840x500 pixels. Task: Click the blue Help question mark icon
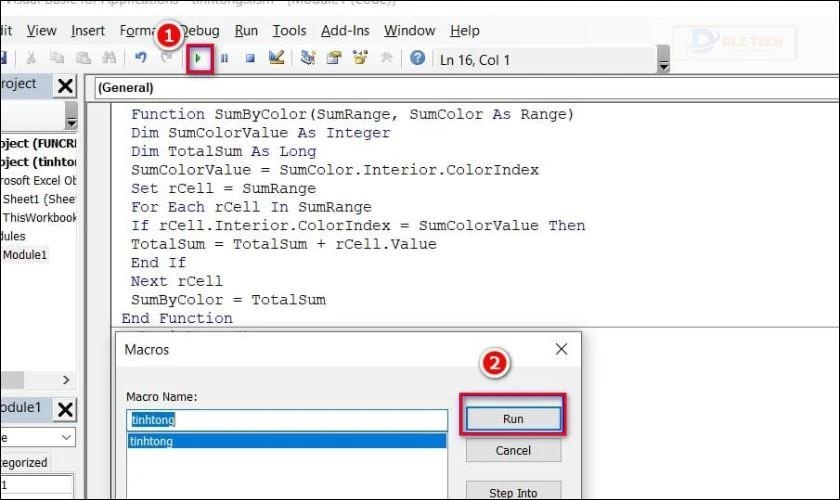pos(417,57)
